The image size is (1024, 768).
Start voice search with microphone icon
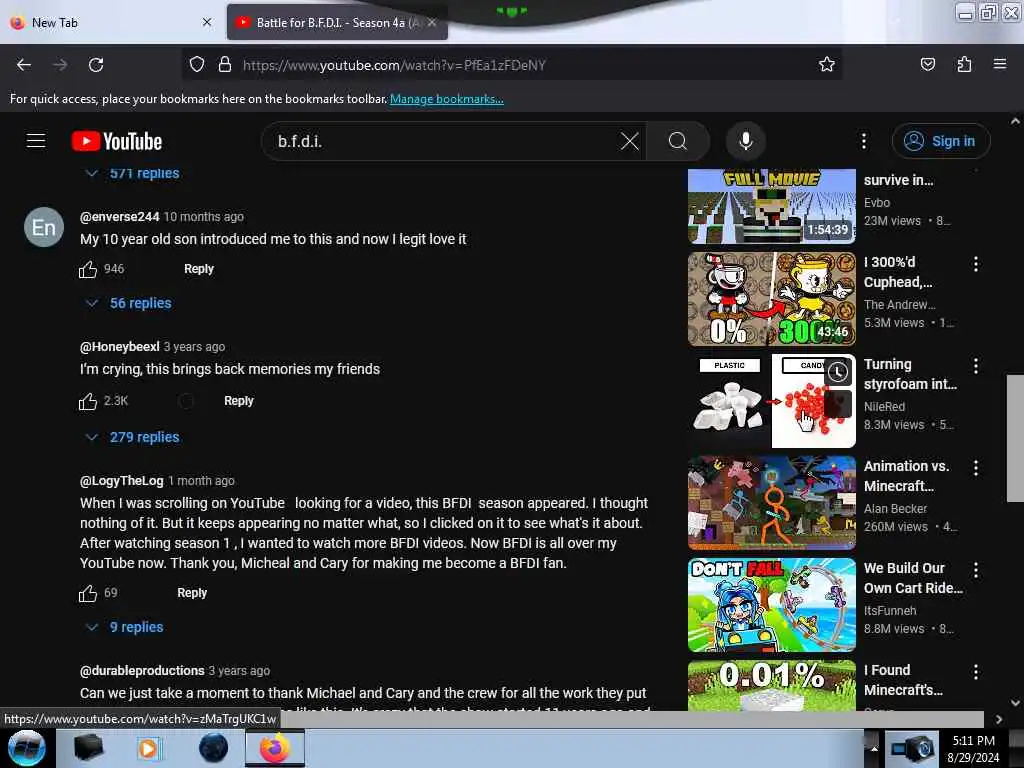click(x=746, y=141)
